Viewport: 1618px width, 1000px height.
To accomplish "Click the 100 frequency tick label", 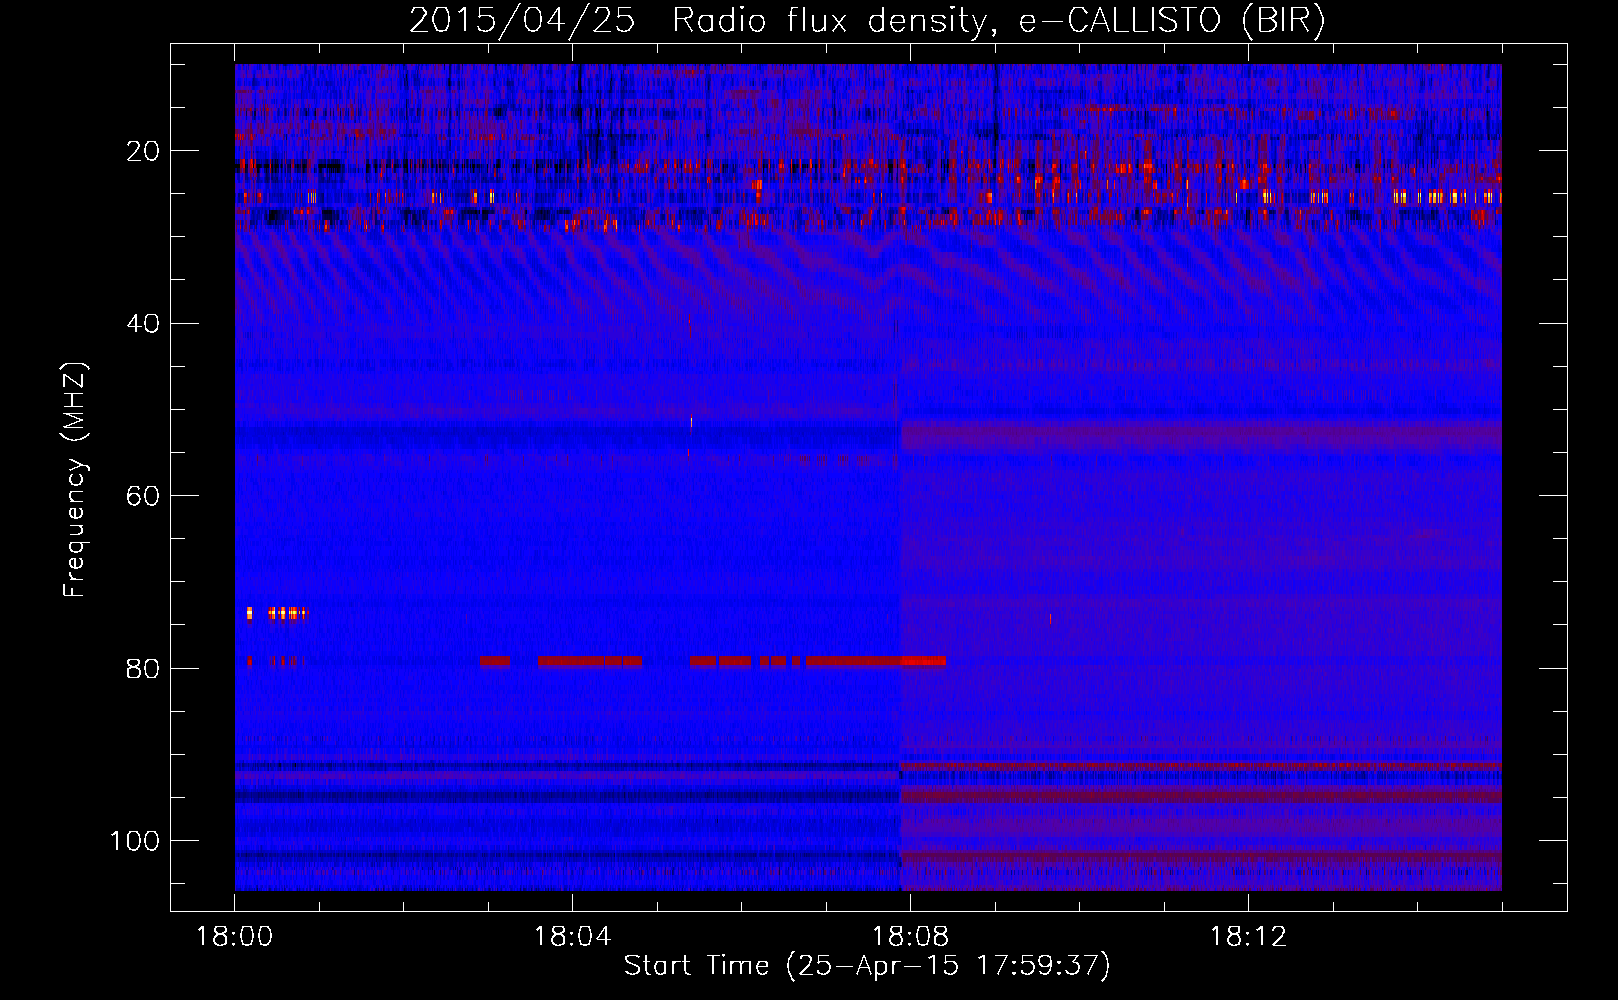I will coord(135,840).
